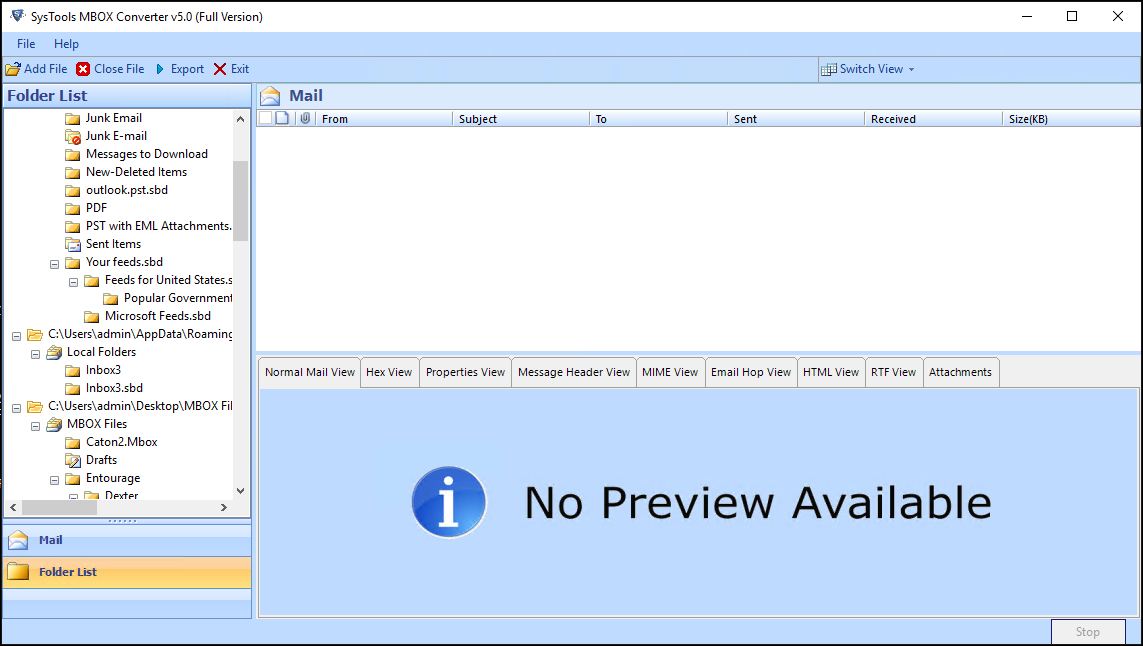Viewport: 1143px width, 646px height.
Task: Switch to the Email Hop View tab
Action: coord(751,373)
